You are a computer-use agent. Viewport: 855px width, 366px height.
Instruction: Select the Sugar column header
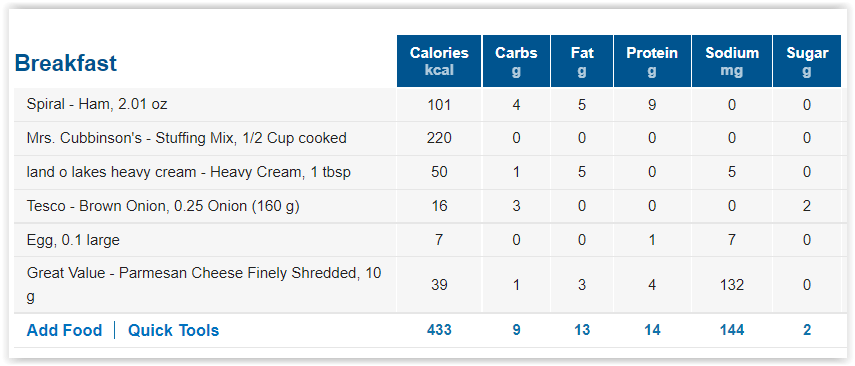point(807,61)
